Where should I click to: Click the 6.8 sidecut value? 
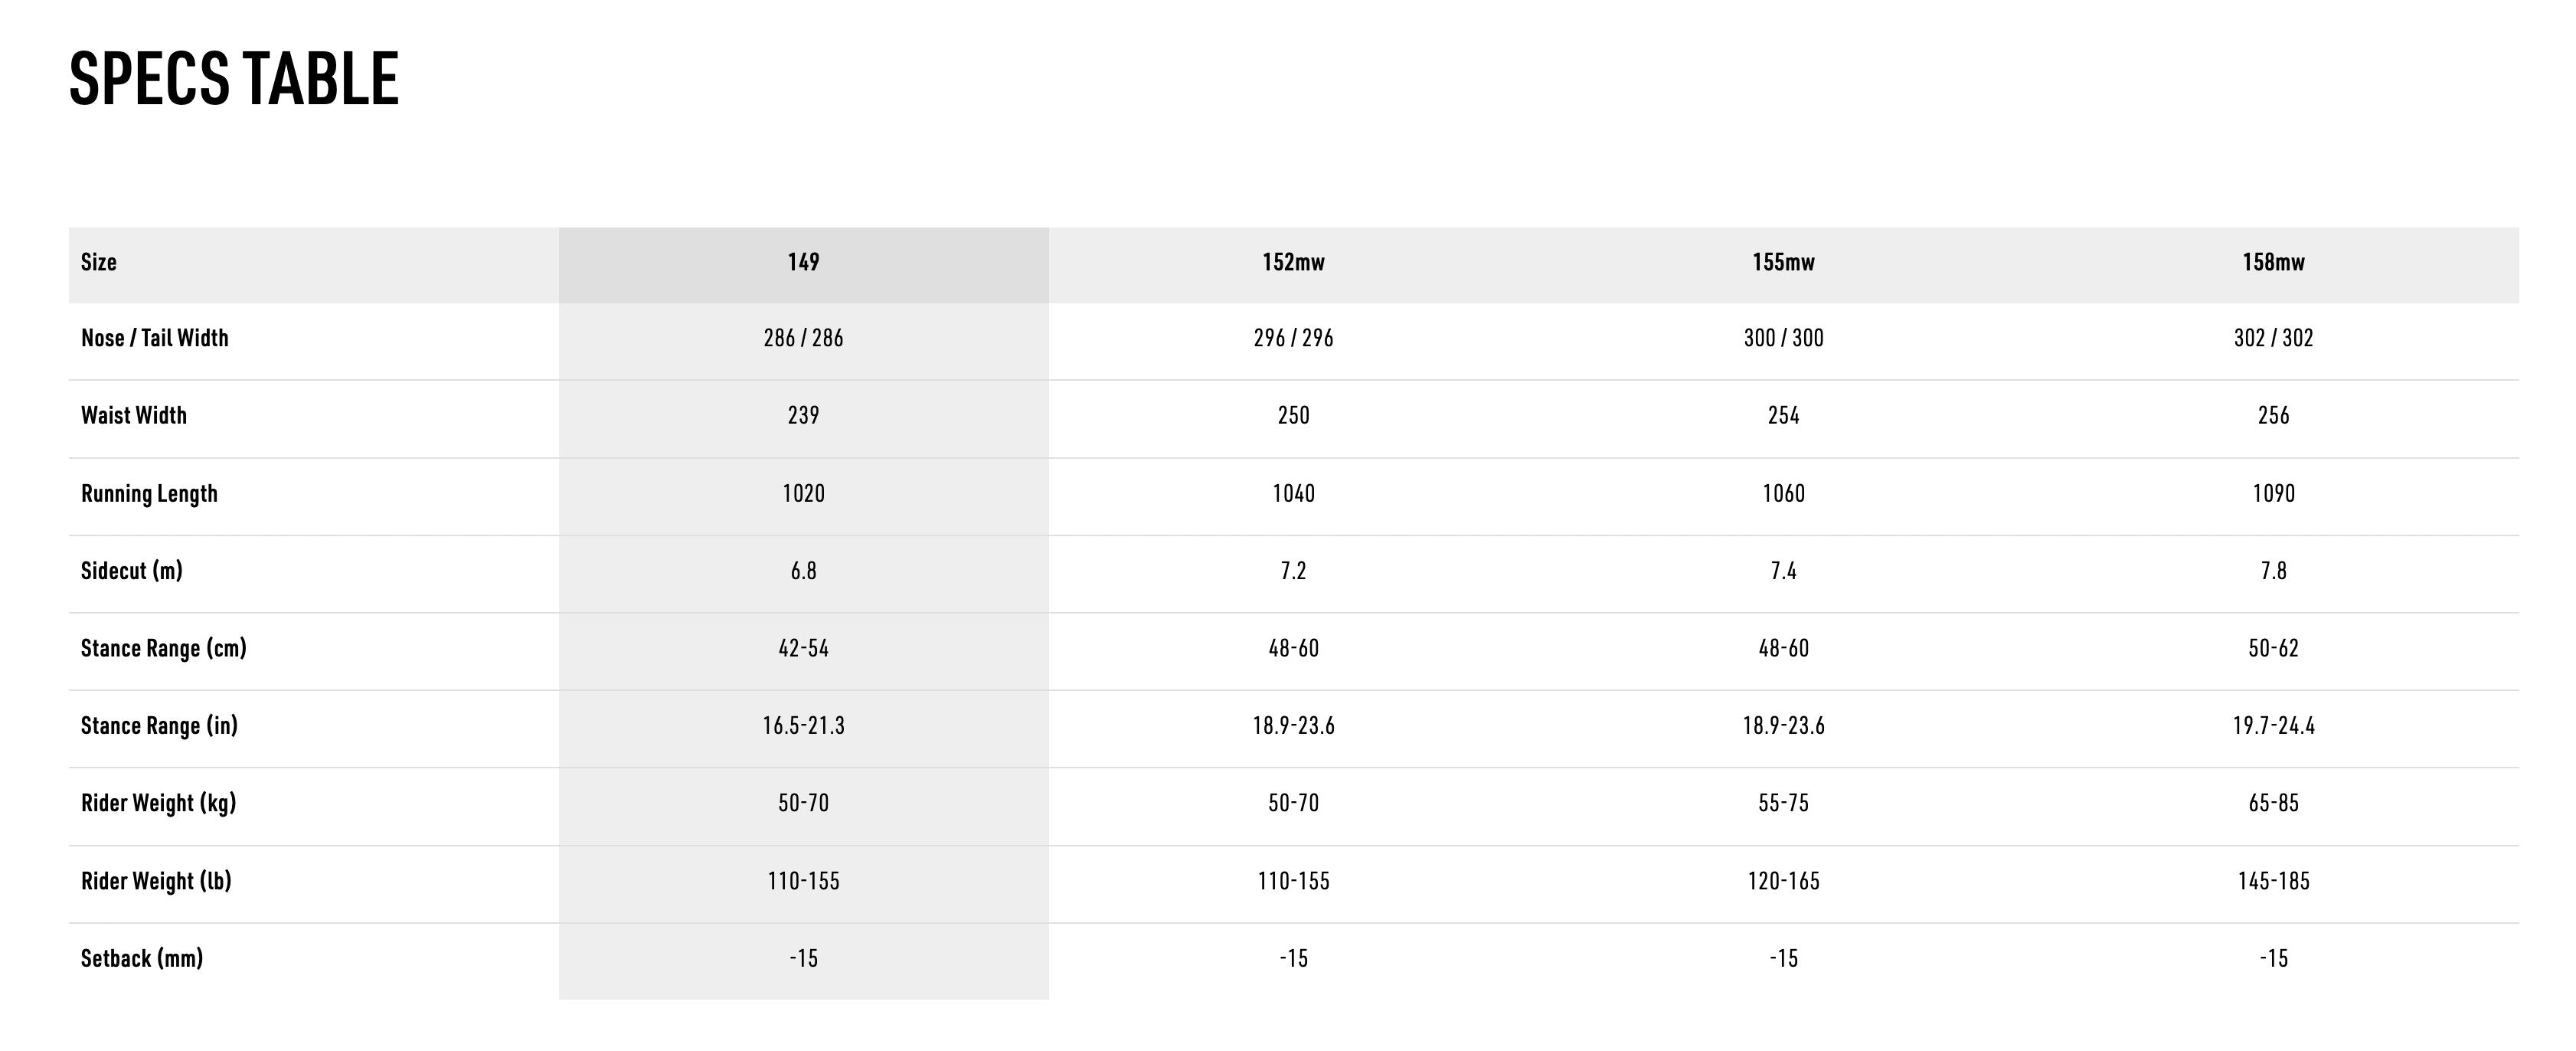(x=803, y=571)
